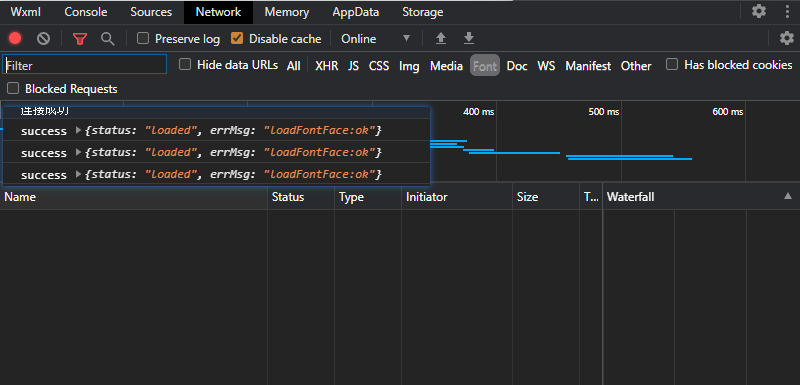Uncheck the Disable cache checkbox
800x385 pixels.
coord(237,38)
